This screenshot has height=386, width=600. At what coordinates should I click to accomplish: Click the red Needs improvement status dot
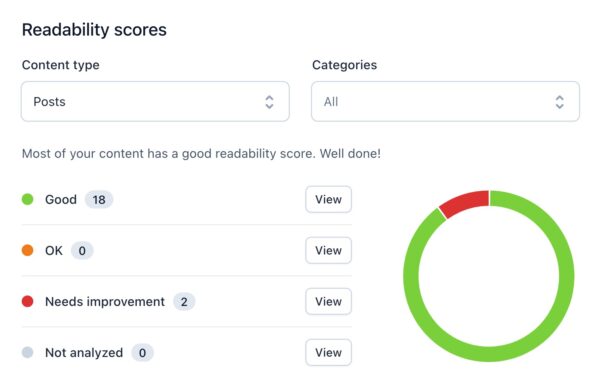click(x=28, y=301)
